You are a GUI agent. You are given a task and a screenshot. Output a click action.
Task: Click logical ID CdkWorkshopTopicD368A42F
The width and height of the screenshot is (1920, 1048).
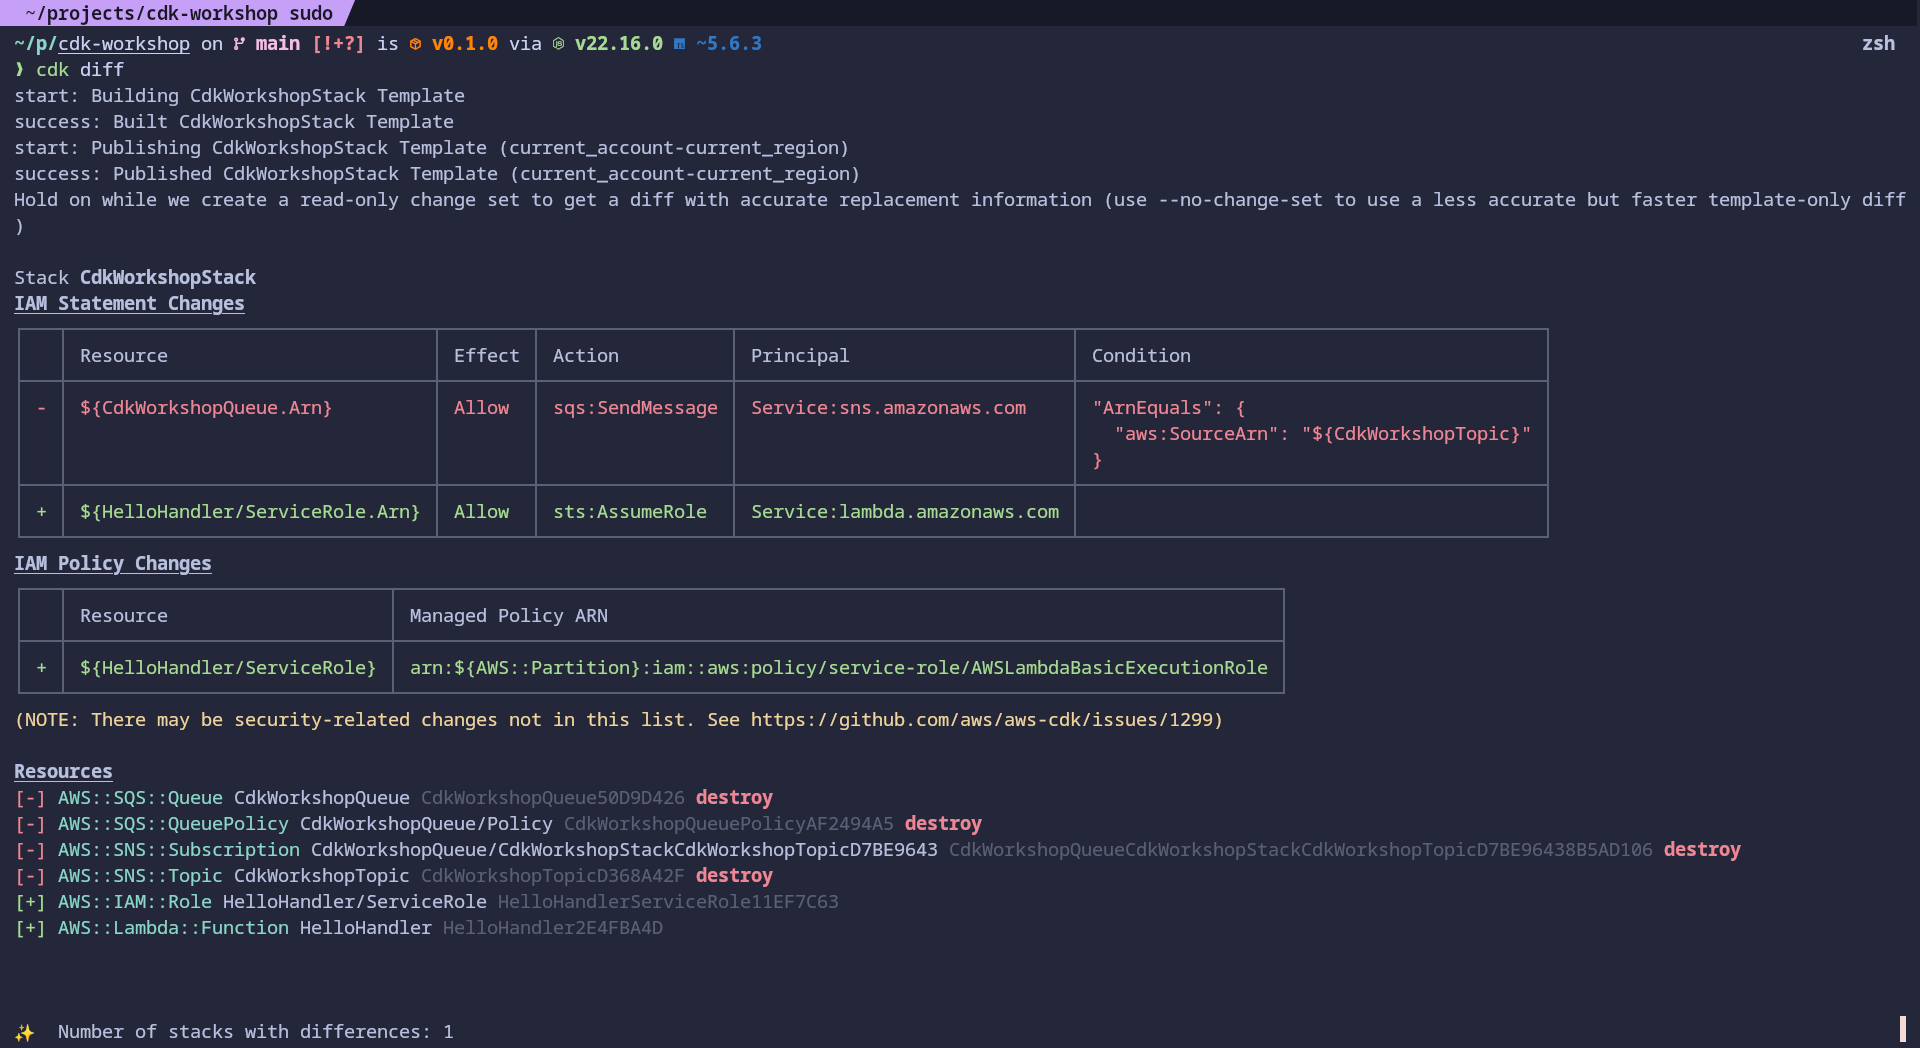(x=553, y=876)
